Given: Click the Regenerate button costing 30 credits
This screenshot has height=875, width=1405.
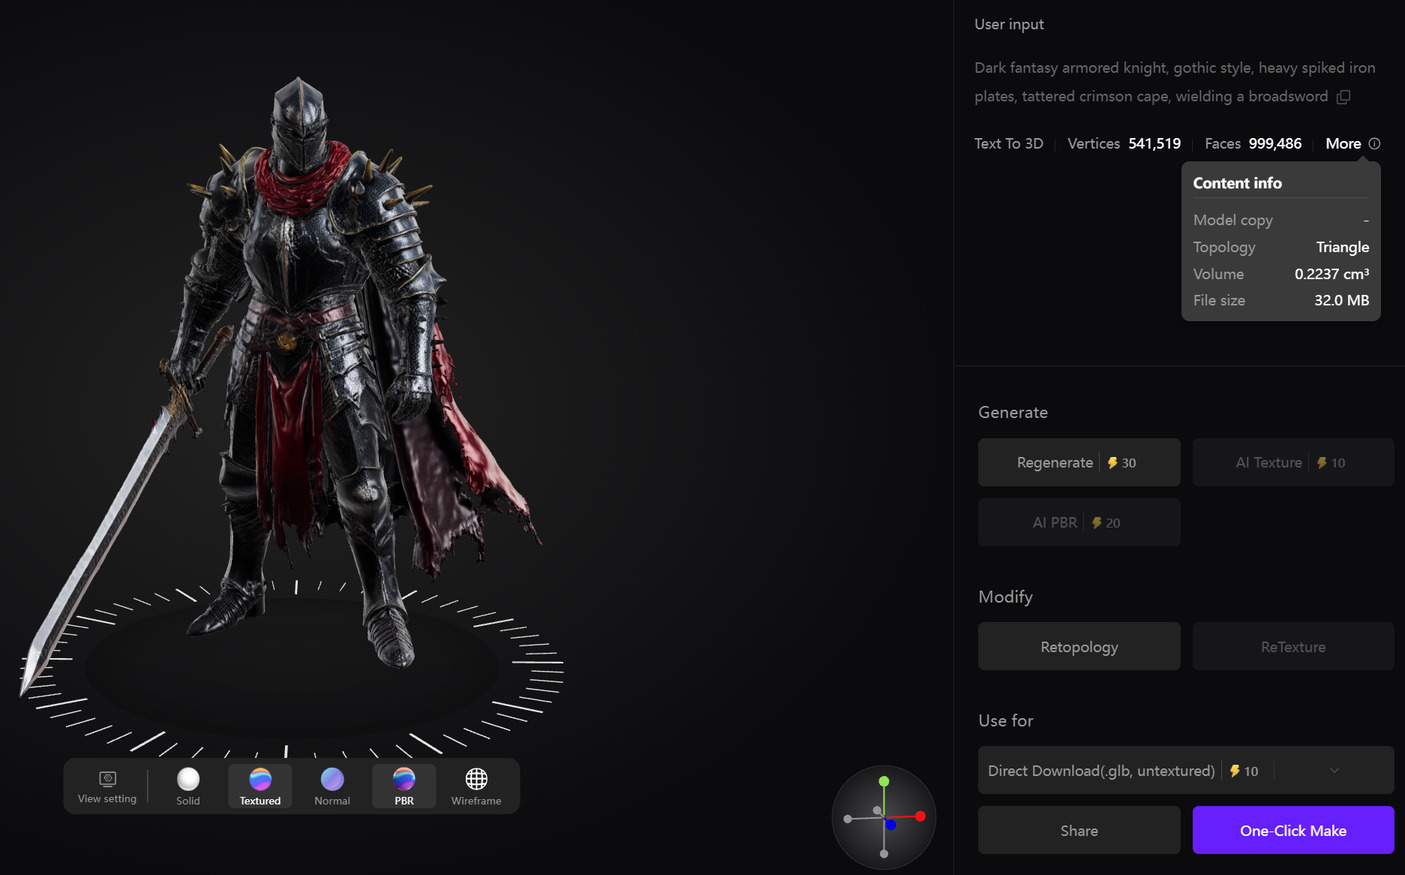Looking at the screenshot, I should pyautogui.click(x=1079, y=462).
